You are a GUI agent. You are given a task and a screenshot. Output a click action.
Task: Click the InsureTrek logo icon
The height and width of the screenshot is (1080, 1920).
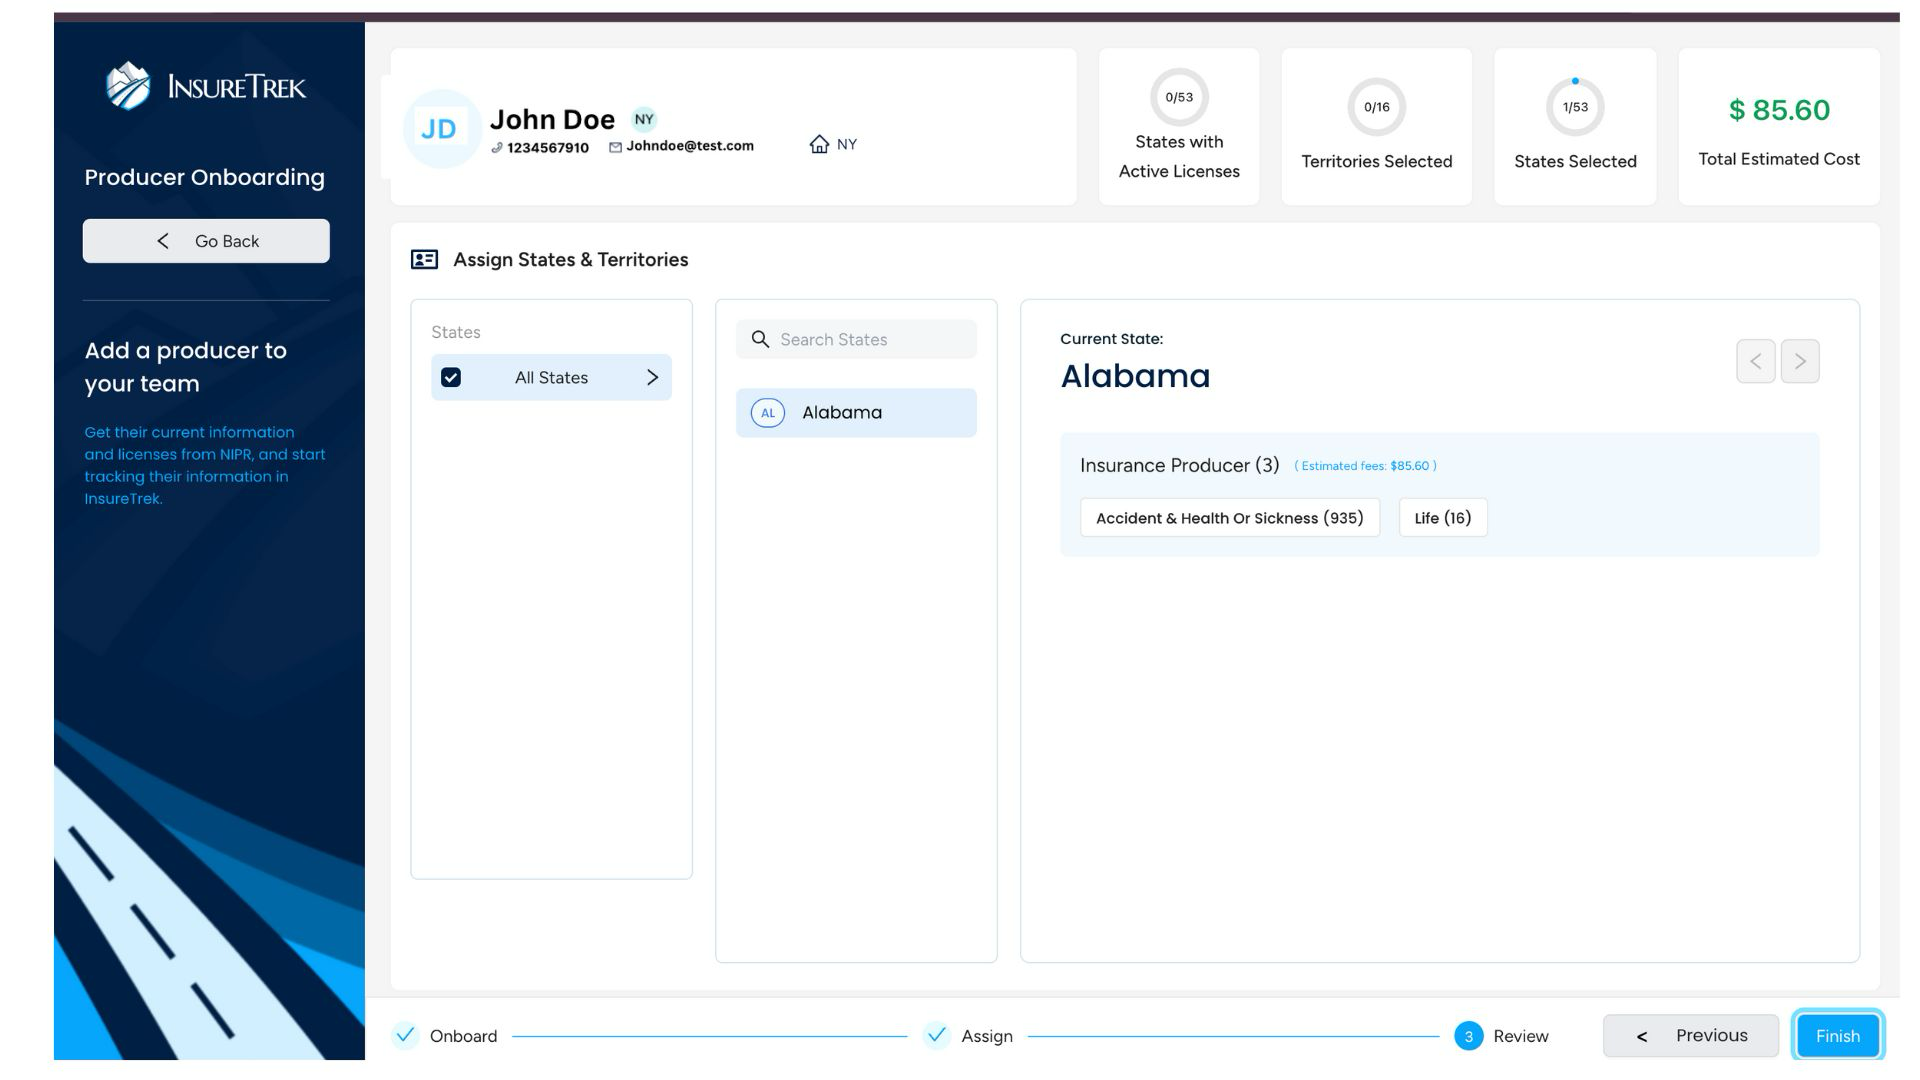click(128, 86)
